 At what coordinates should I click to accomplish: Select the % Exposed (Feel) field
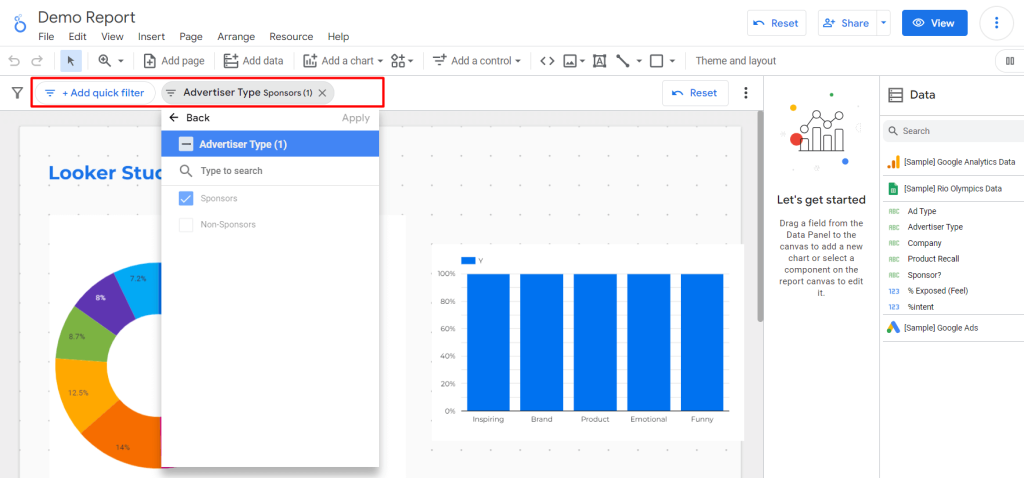click(937, 291)
